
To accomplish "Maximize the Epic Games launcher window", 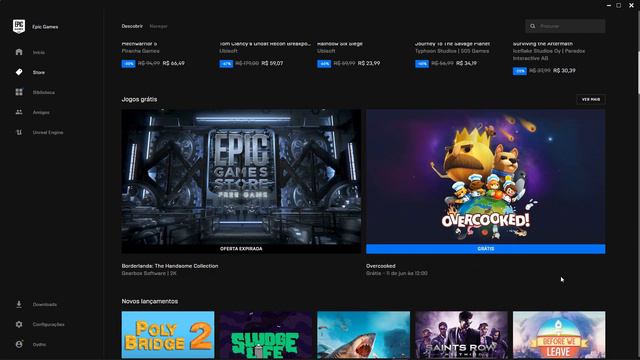I will pyautogui.click(x=619, y=5).
